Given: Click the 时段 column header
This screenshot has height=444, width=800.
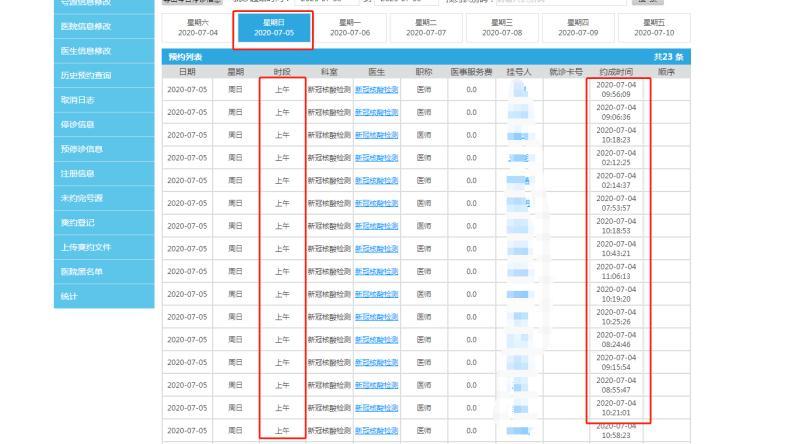Looking at the screenshot, I should 282,72.
